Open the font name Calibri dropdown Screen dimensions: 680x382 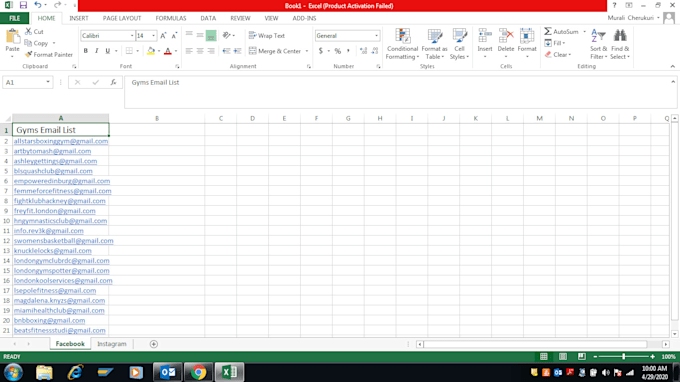pyautogui.click(x=132, y=36)
